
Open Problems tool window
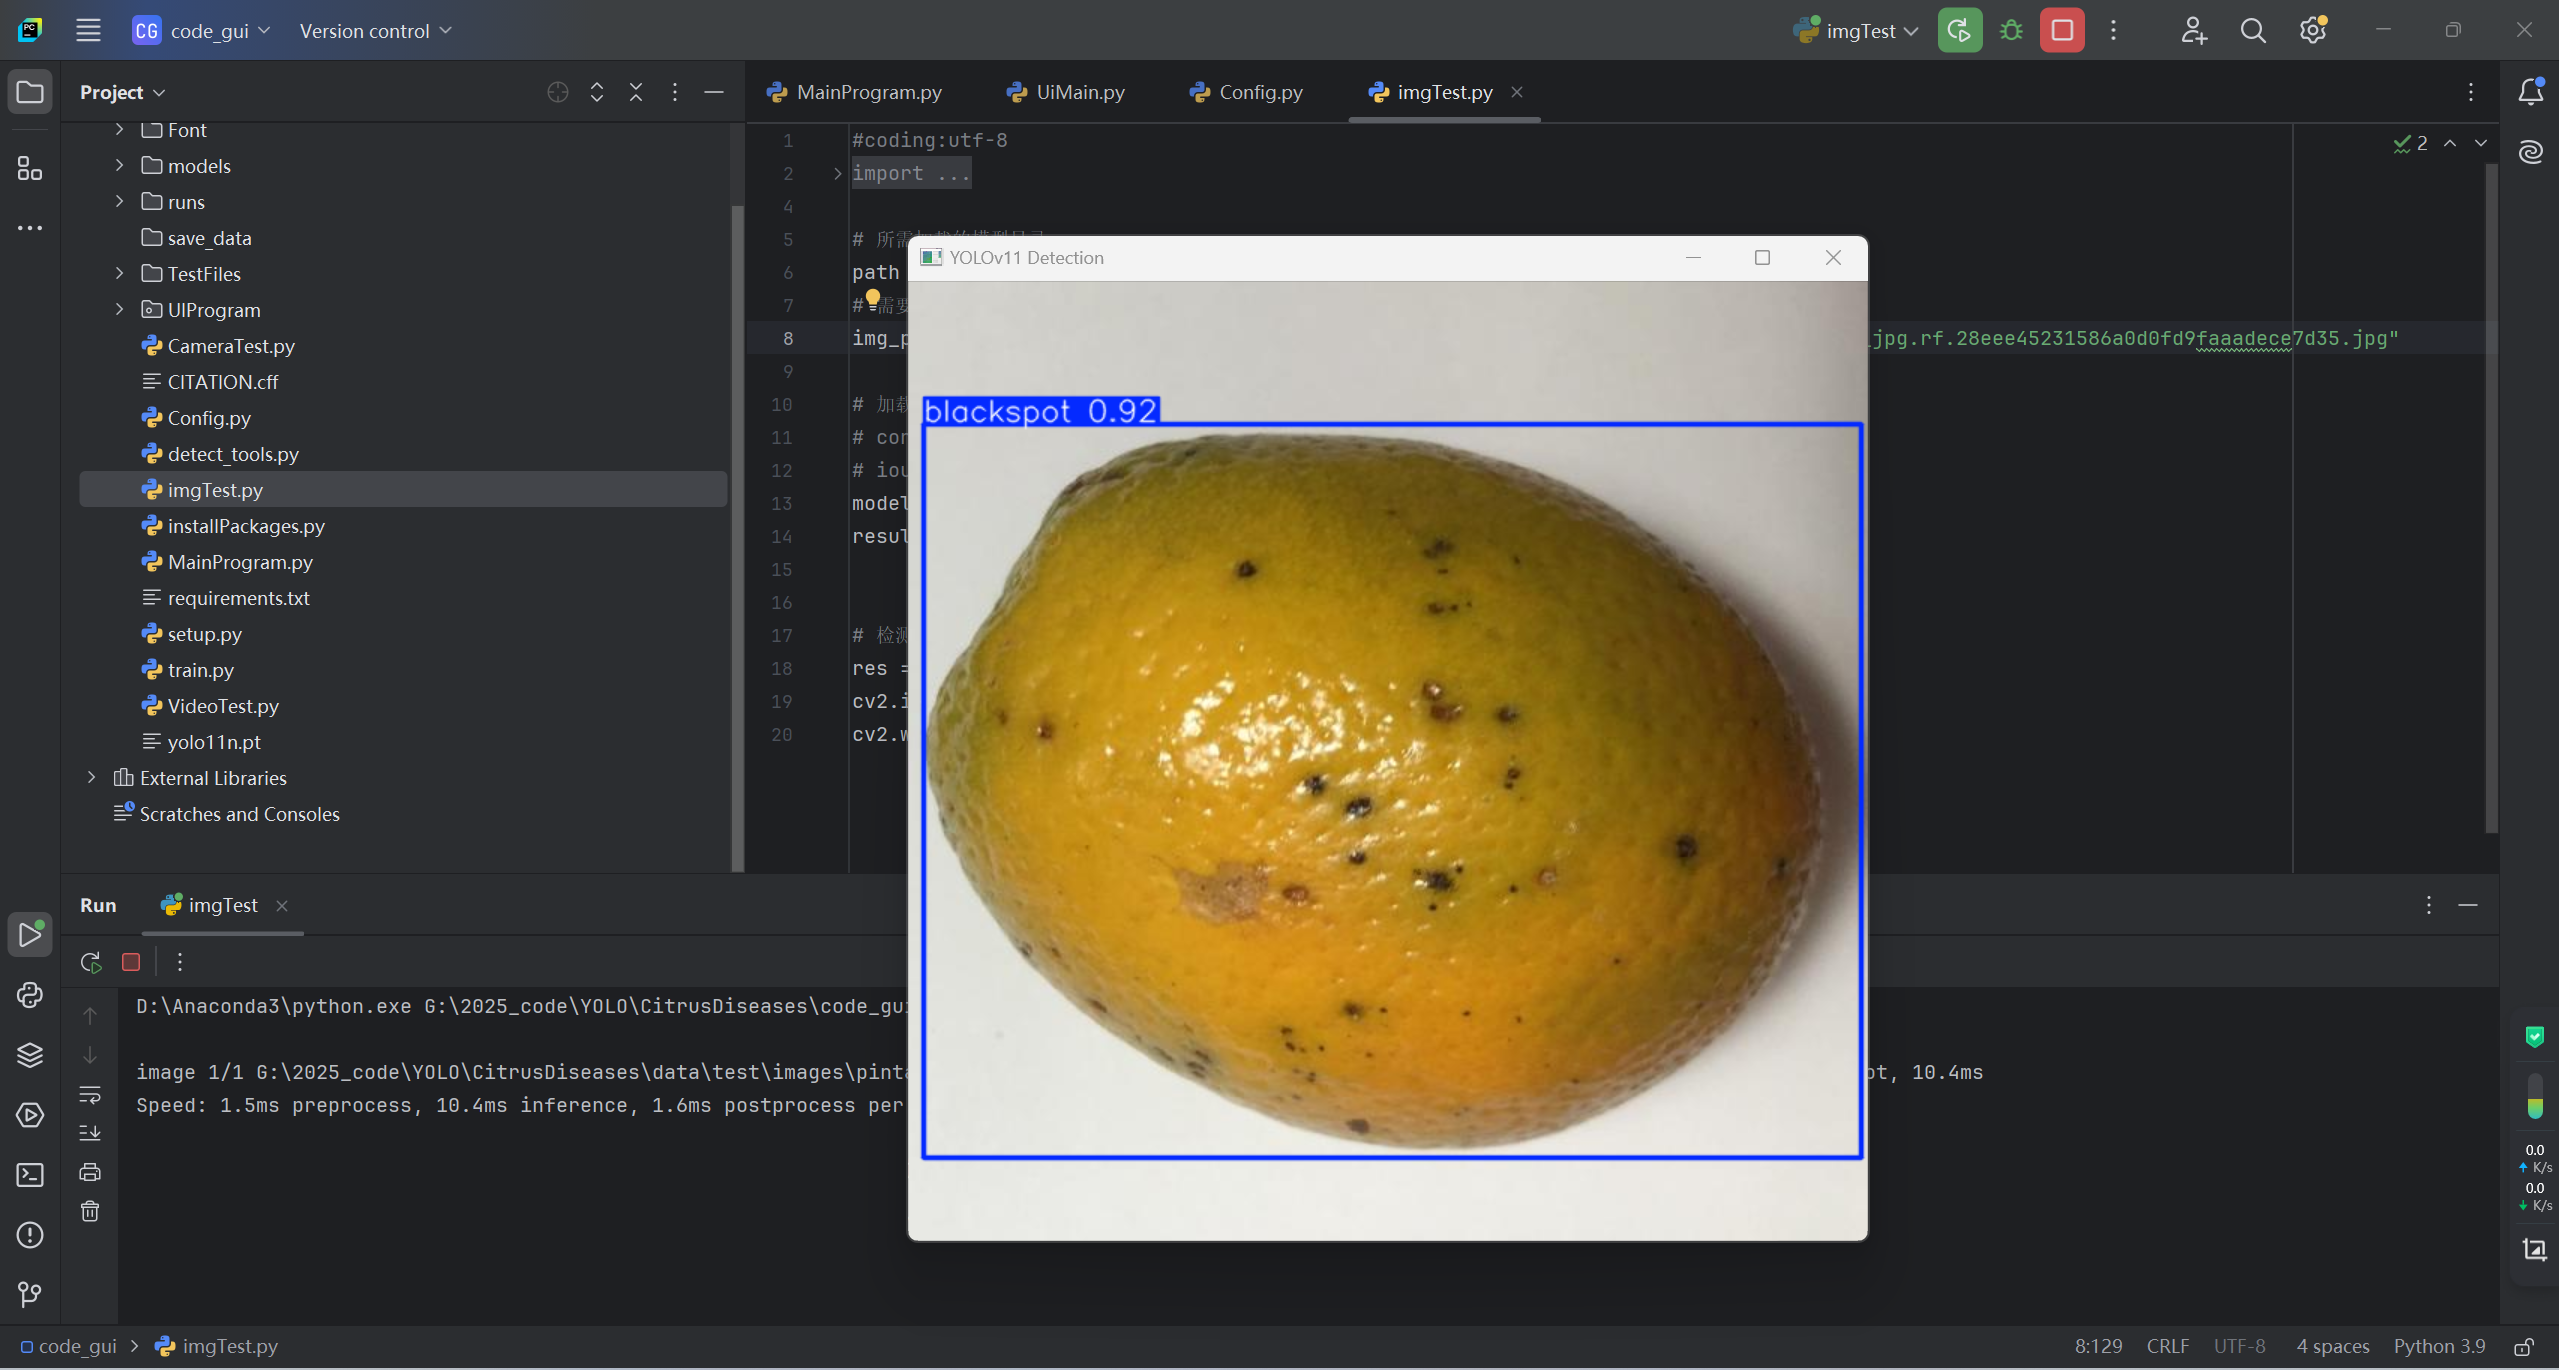click(x=30, y=1235)
